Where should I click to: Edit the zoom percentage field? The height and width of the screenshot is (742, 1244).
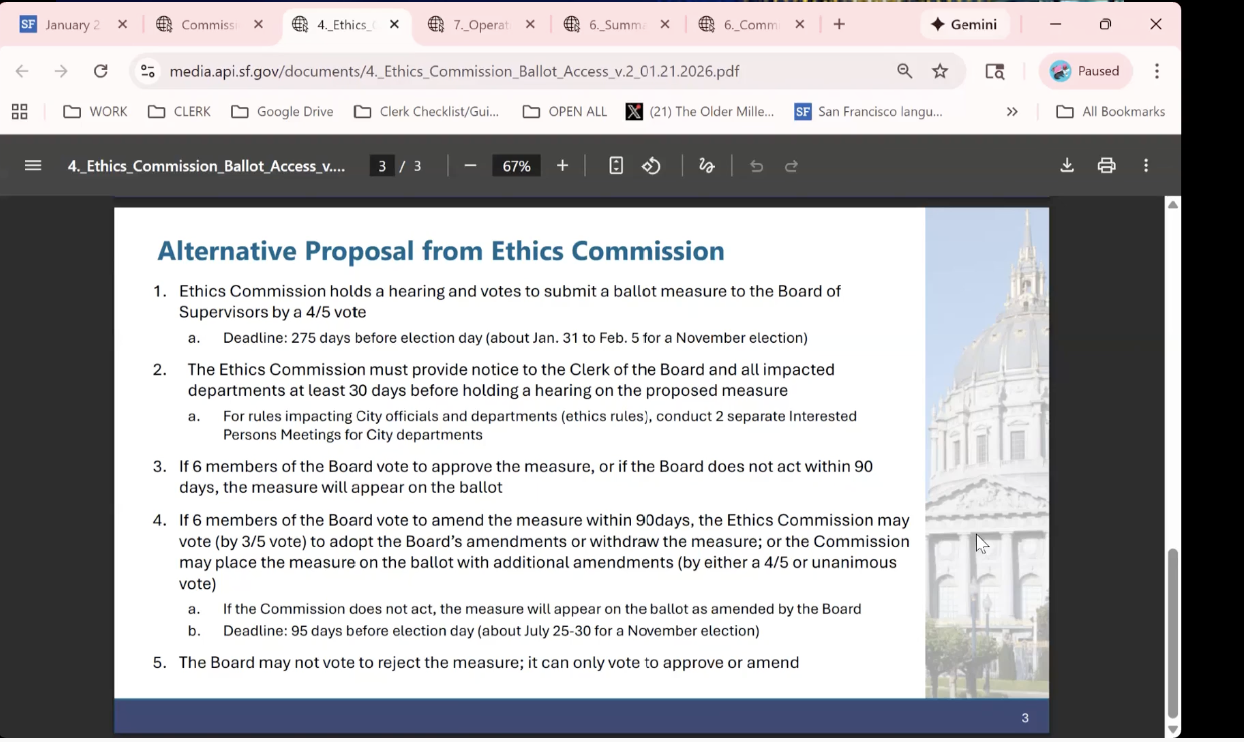[x=516, y=166]
